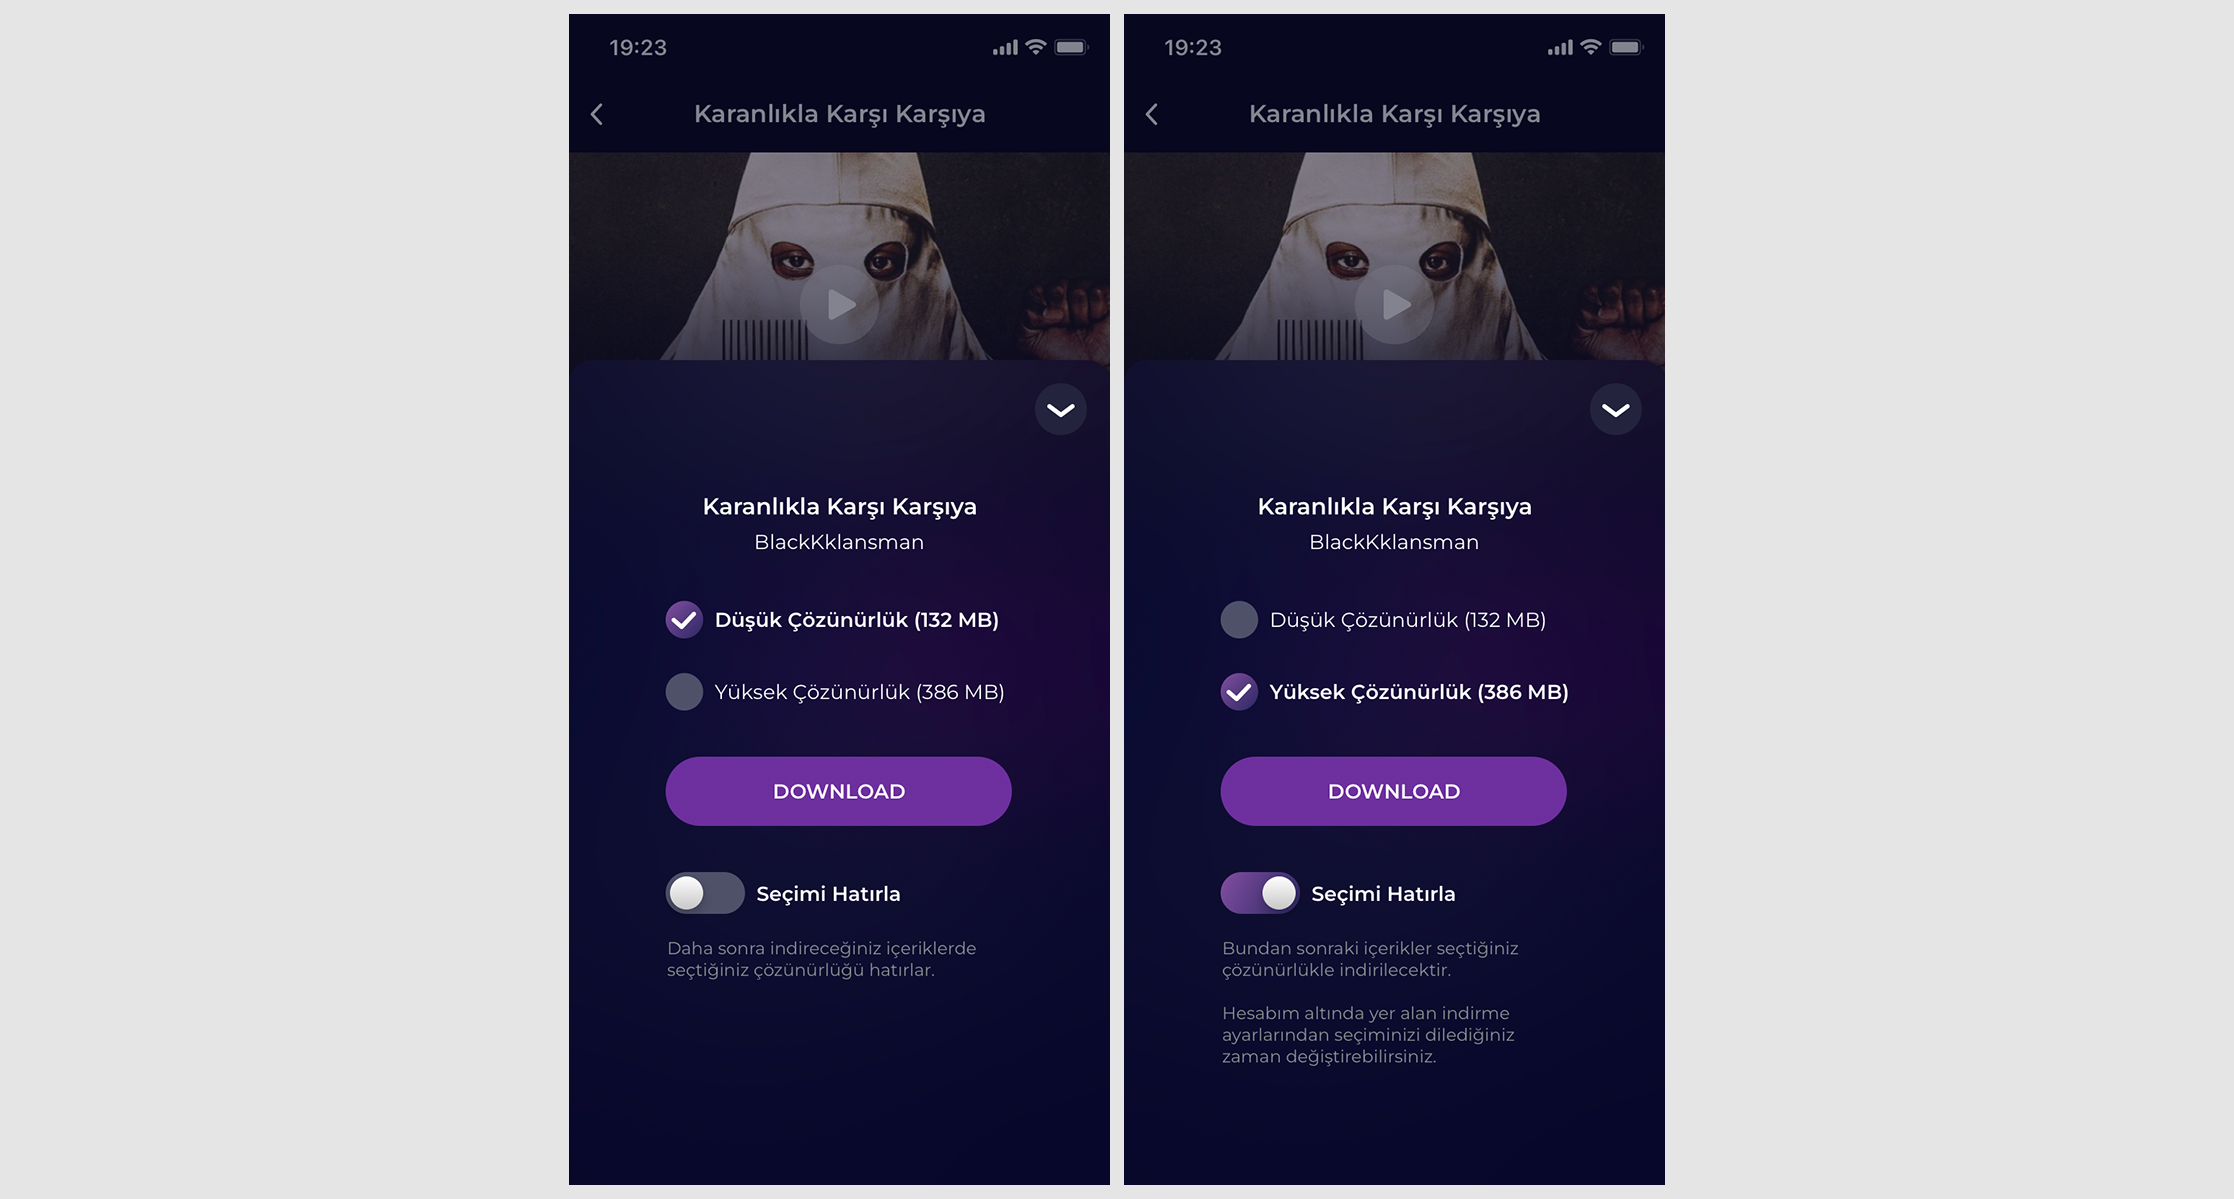The width and height of the screenshot is (2234, 1199).
Task: Choose checked Yüksek Çözünürlük on right screen
Action: (x=1394, y=692)
